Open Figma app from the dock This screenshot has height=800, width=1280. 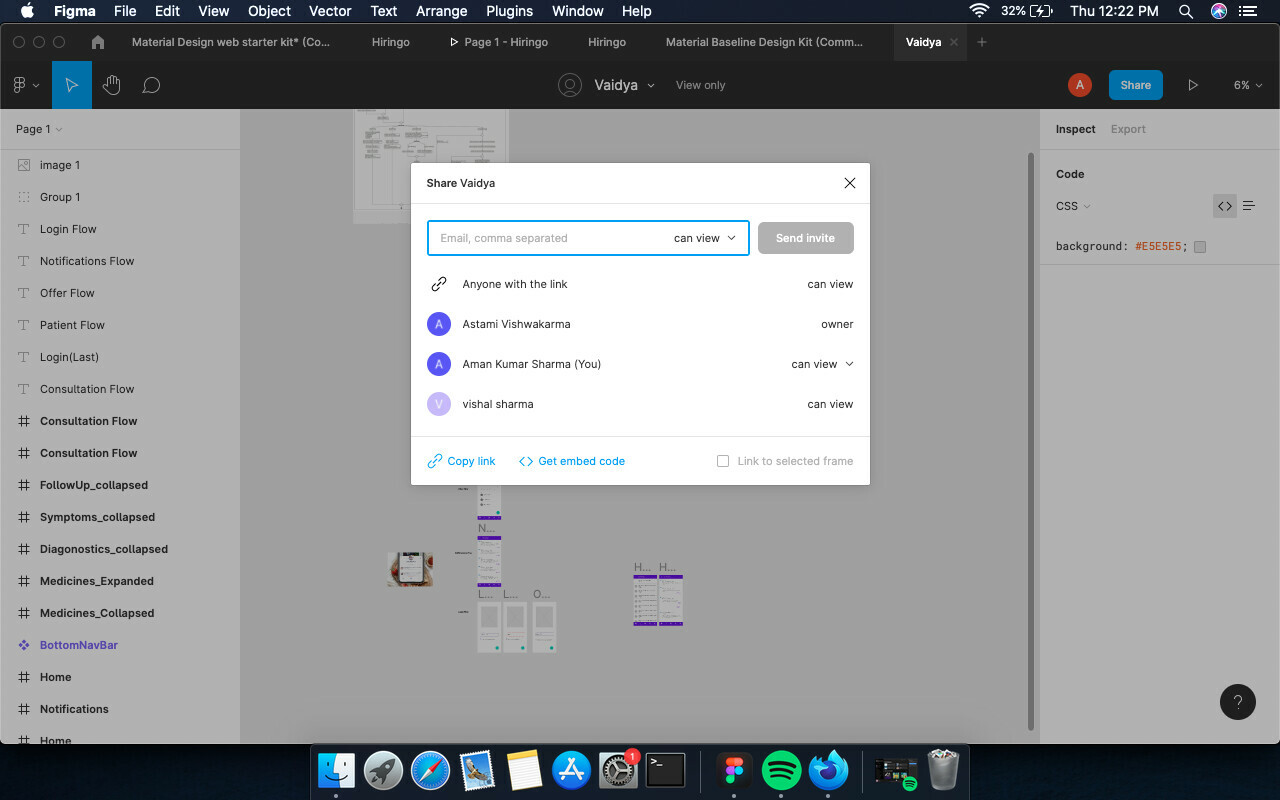tap(734, 770)
